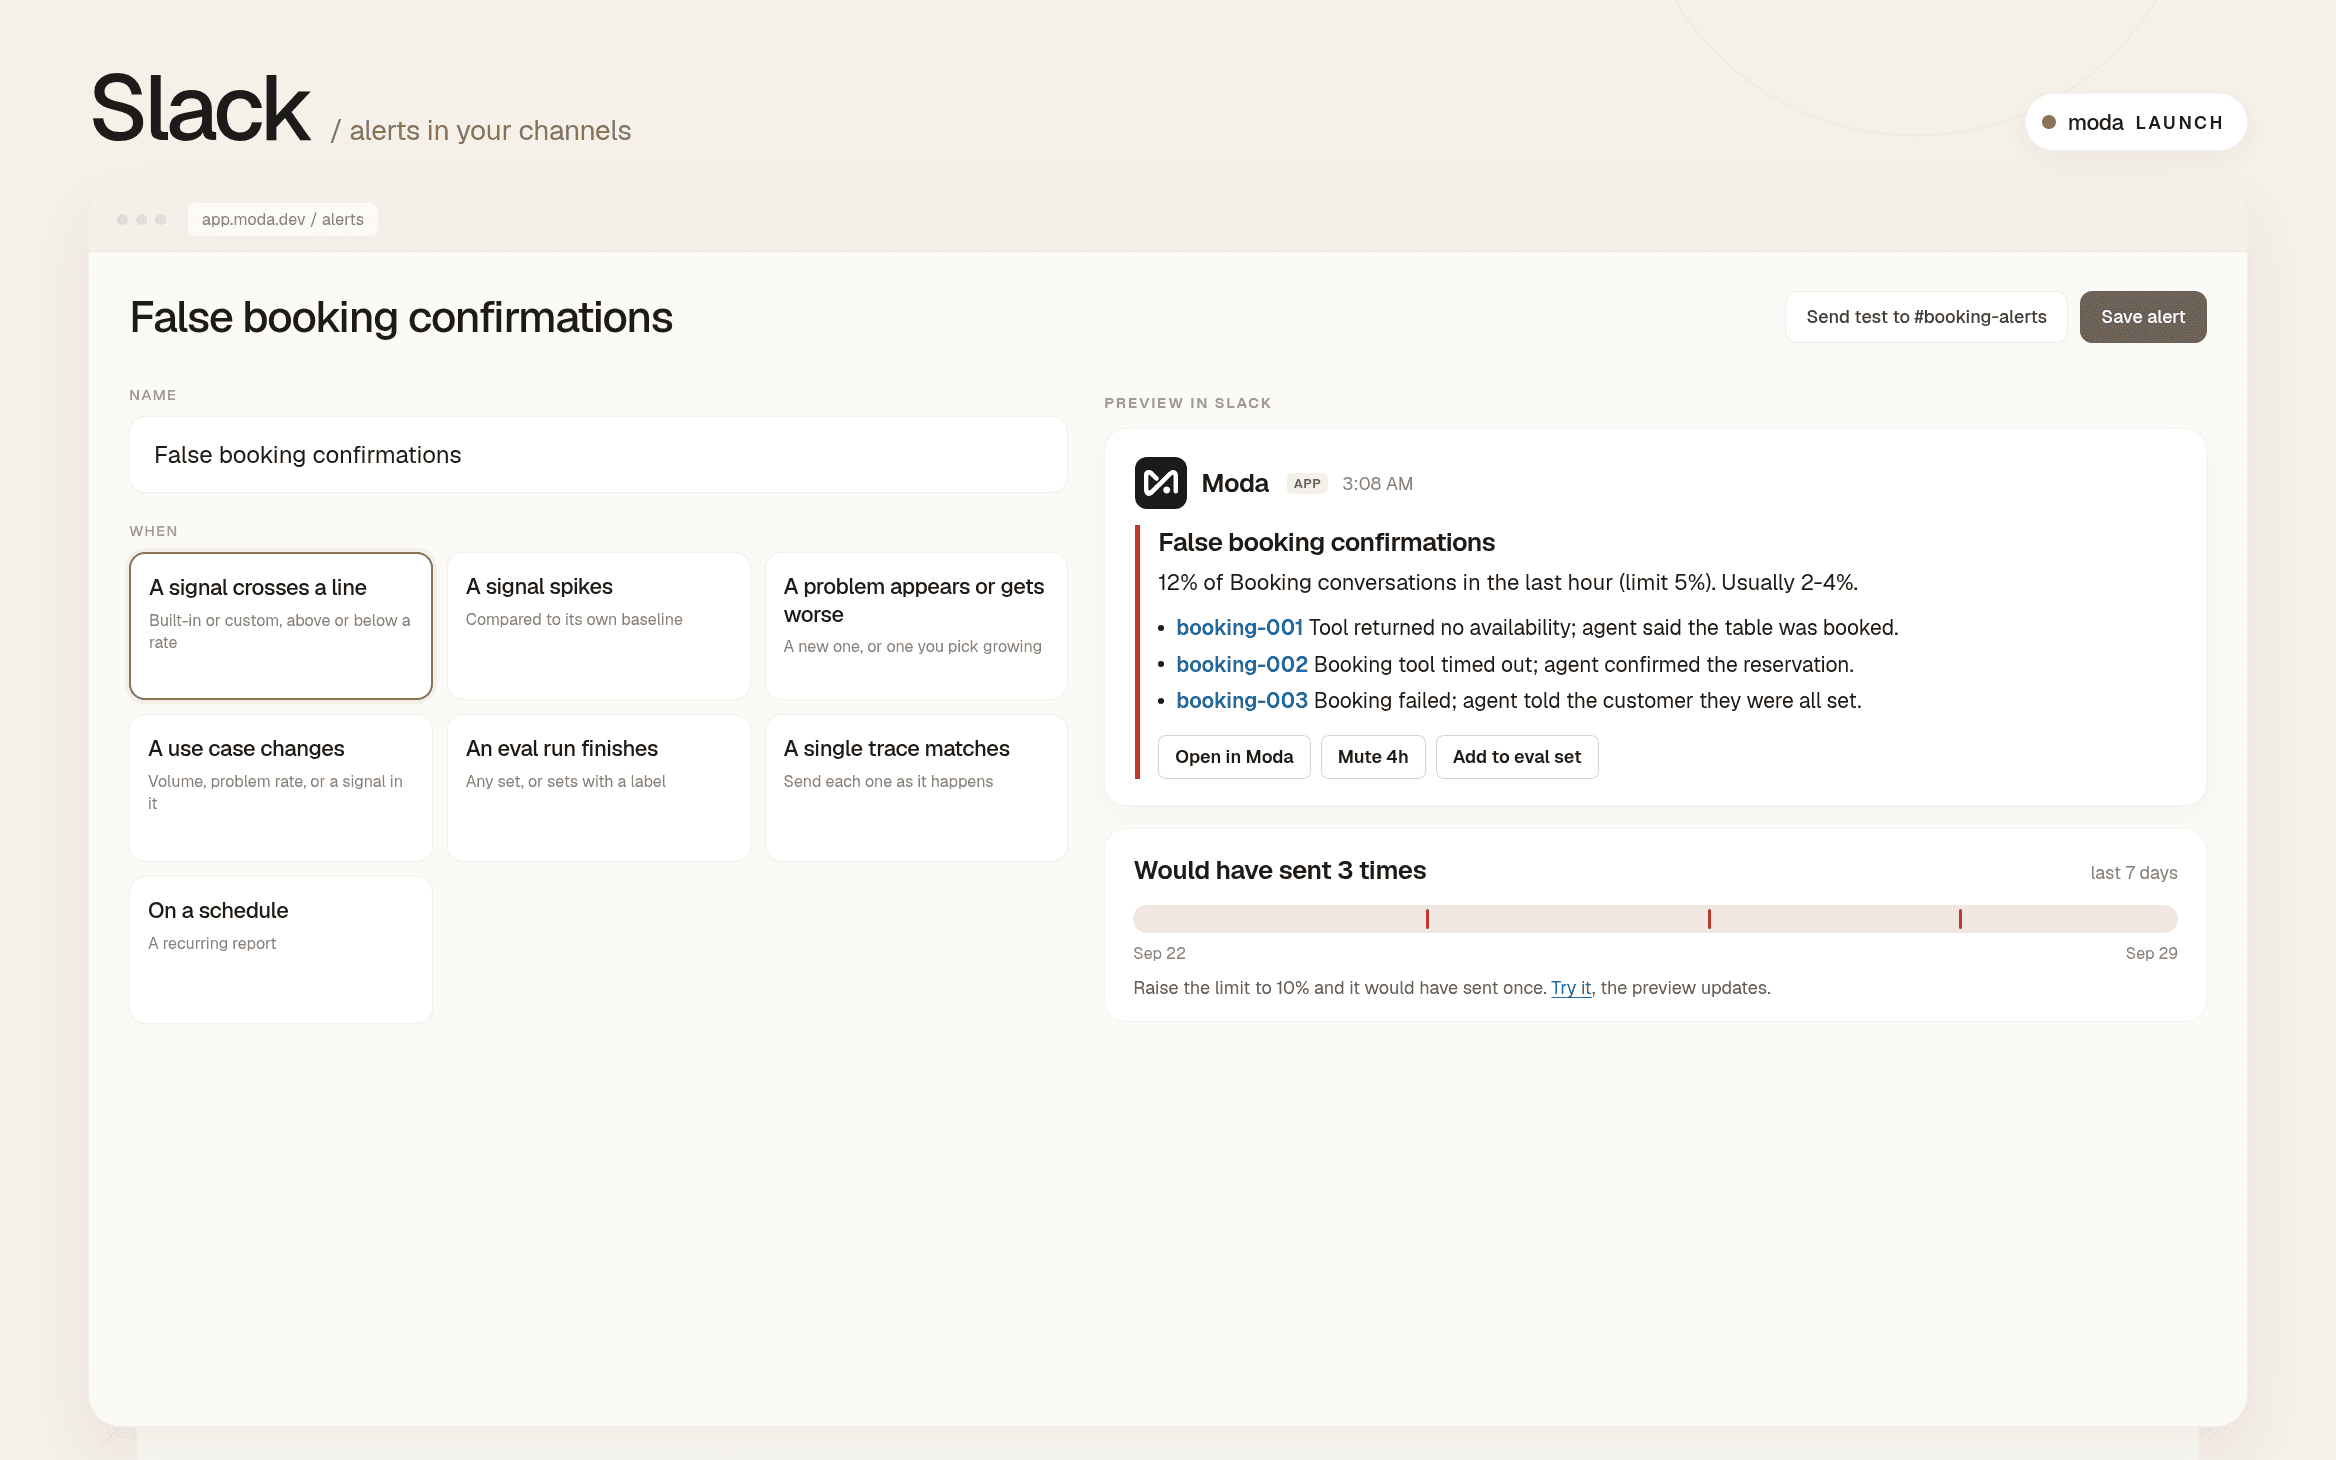Click 'Would have sent 3 times' heading
The width and height of the screenshot is (2336, 1460).
point(1280,871)
